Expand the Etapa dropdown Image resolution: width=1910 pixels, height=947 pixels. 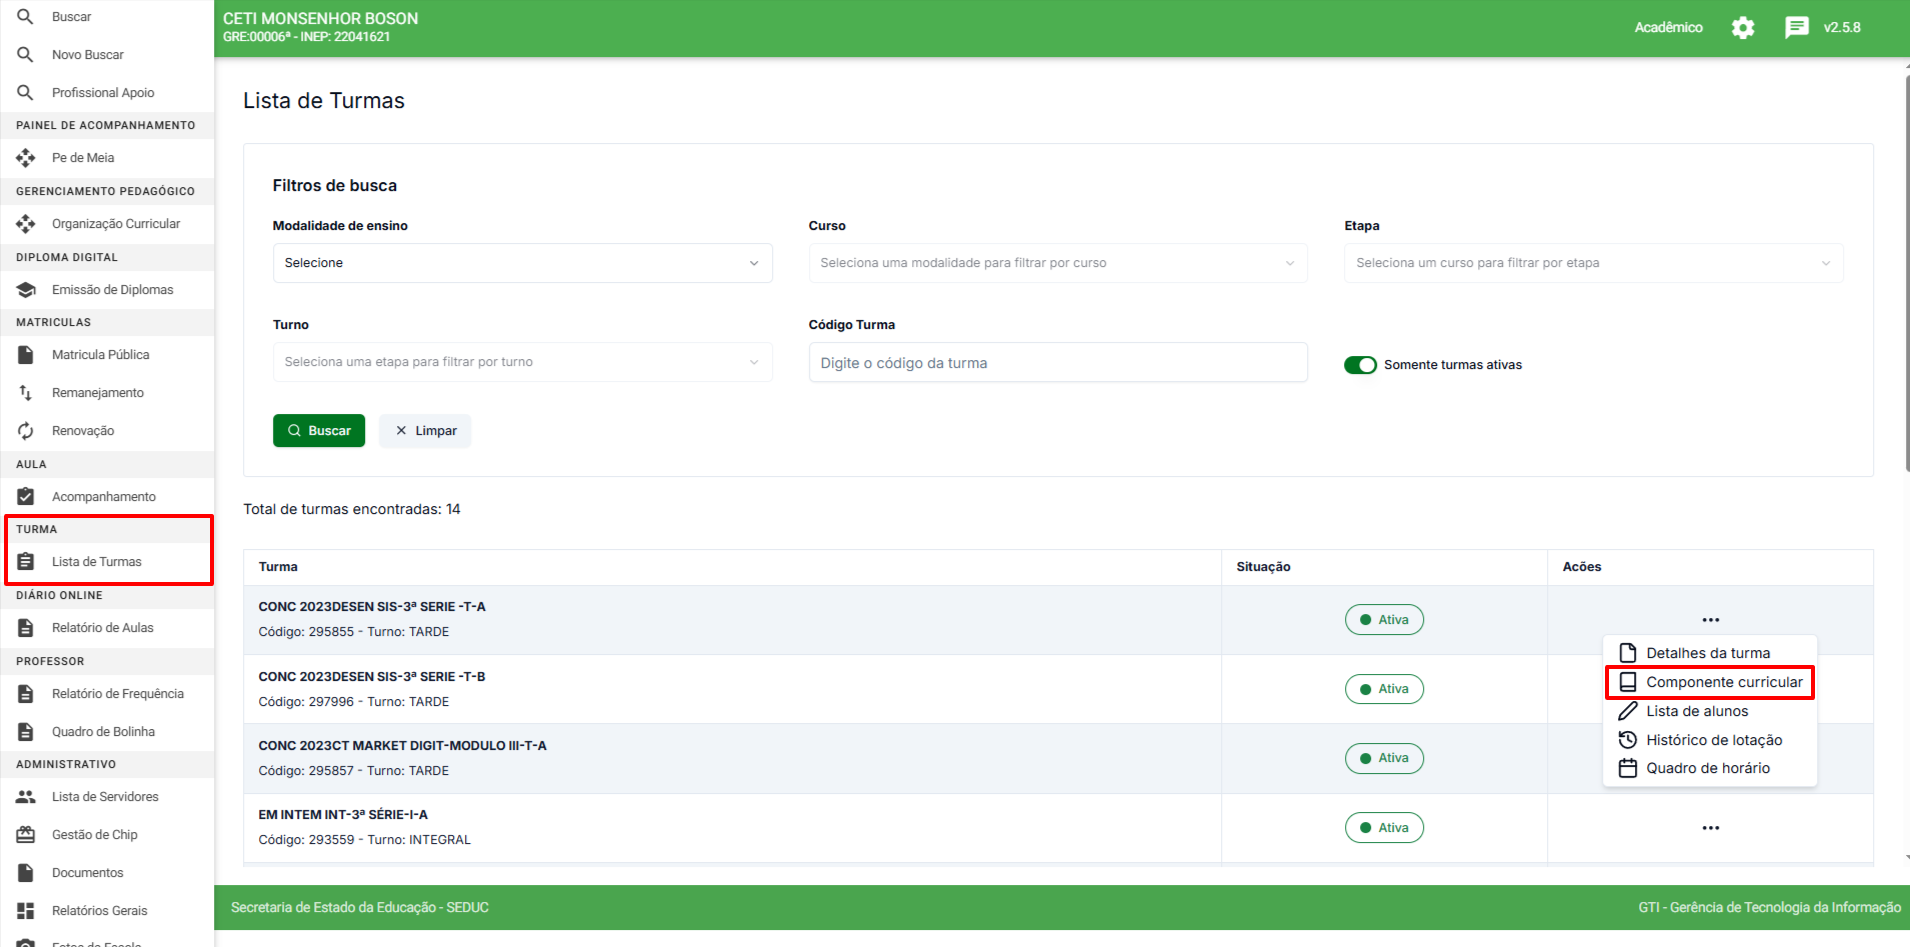(1593, 263)
